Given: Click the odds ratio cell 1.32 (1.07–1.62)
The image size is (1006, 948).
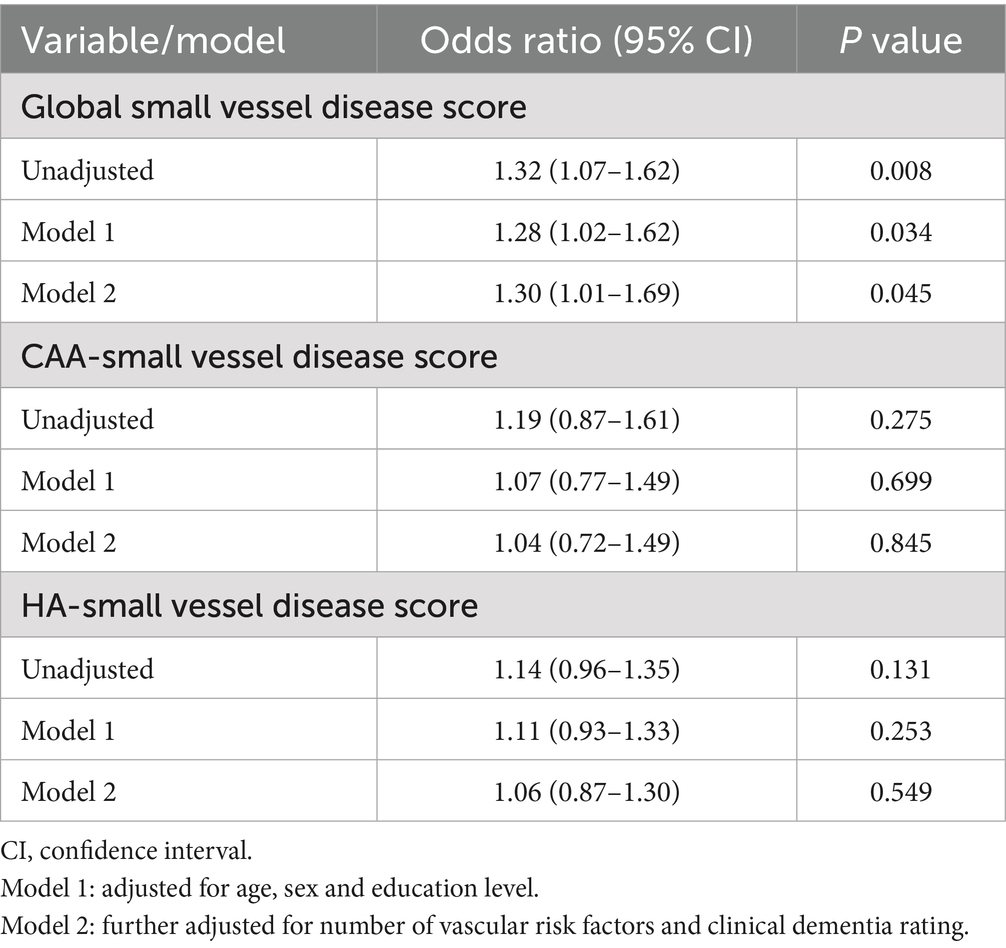Looking at the screenshot, I should pyautogui.click(x=586, y=170).
